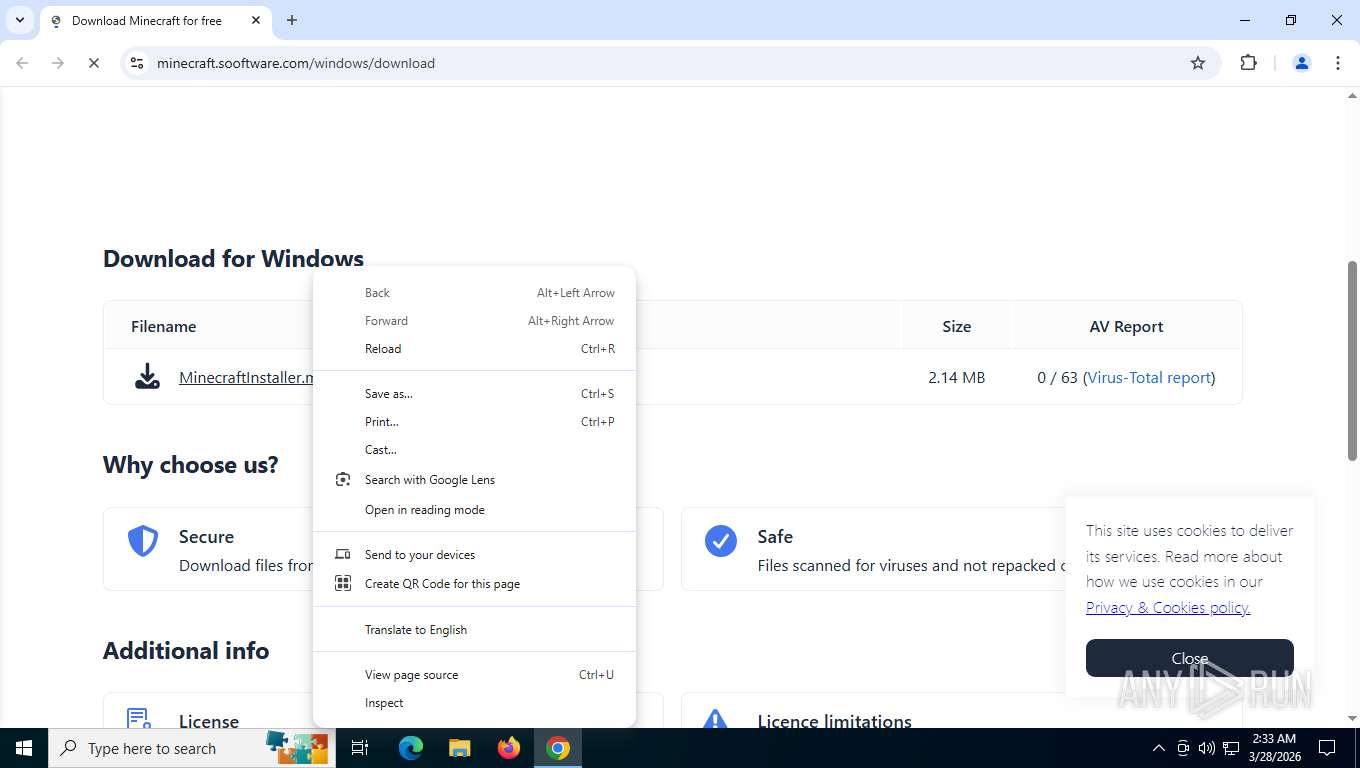Select Back in the context menu

(x=474, y=293)
